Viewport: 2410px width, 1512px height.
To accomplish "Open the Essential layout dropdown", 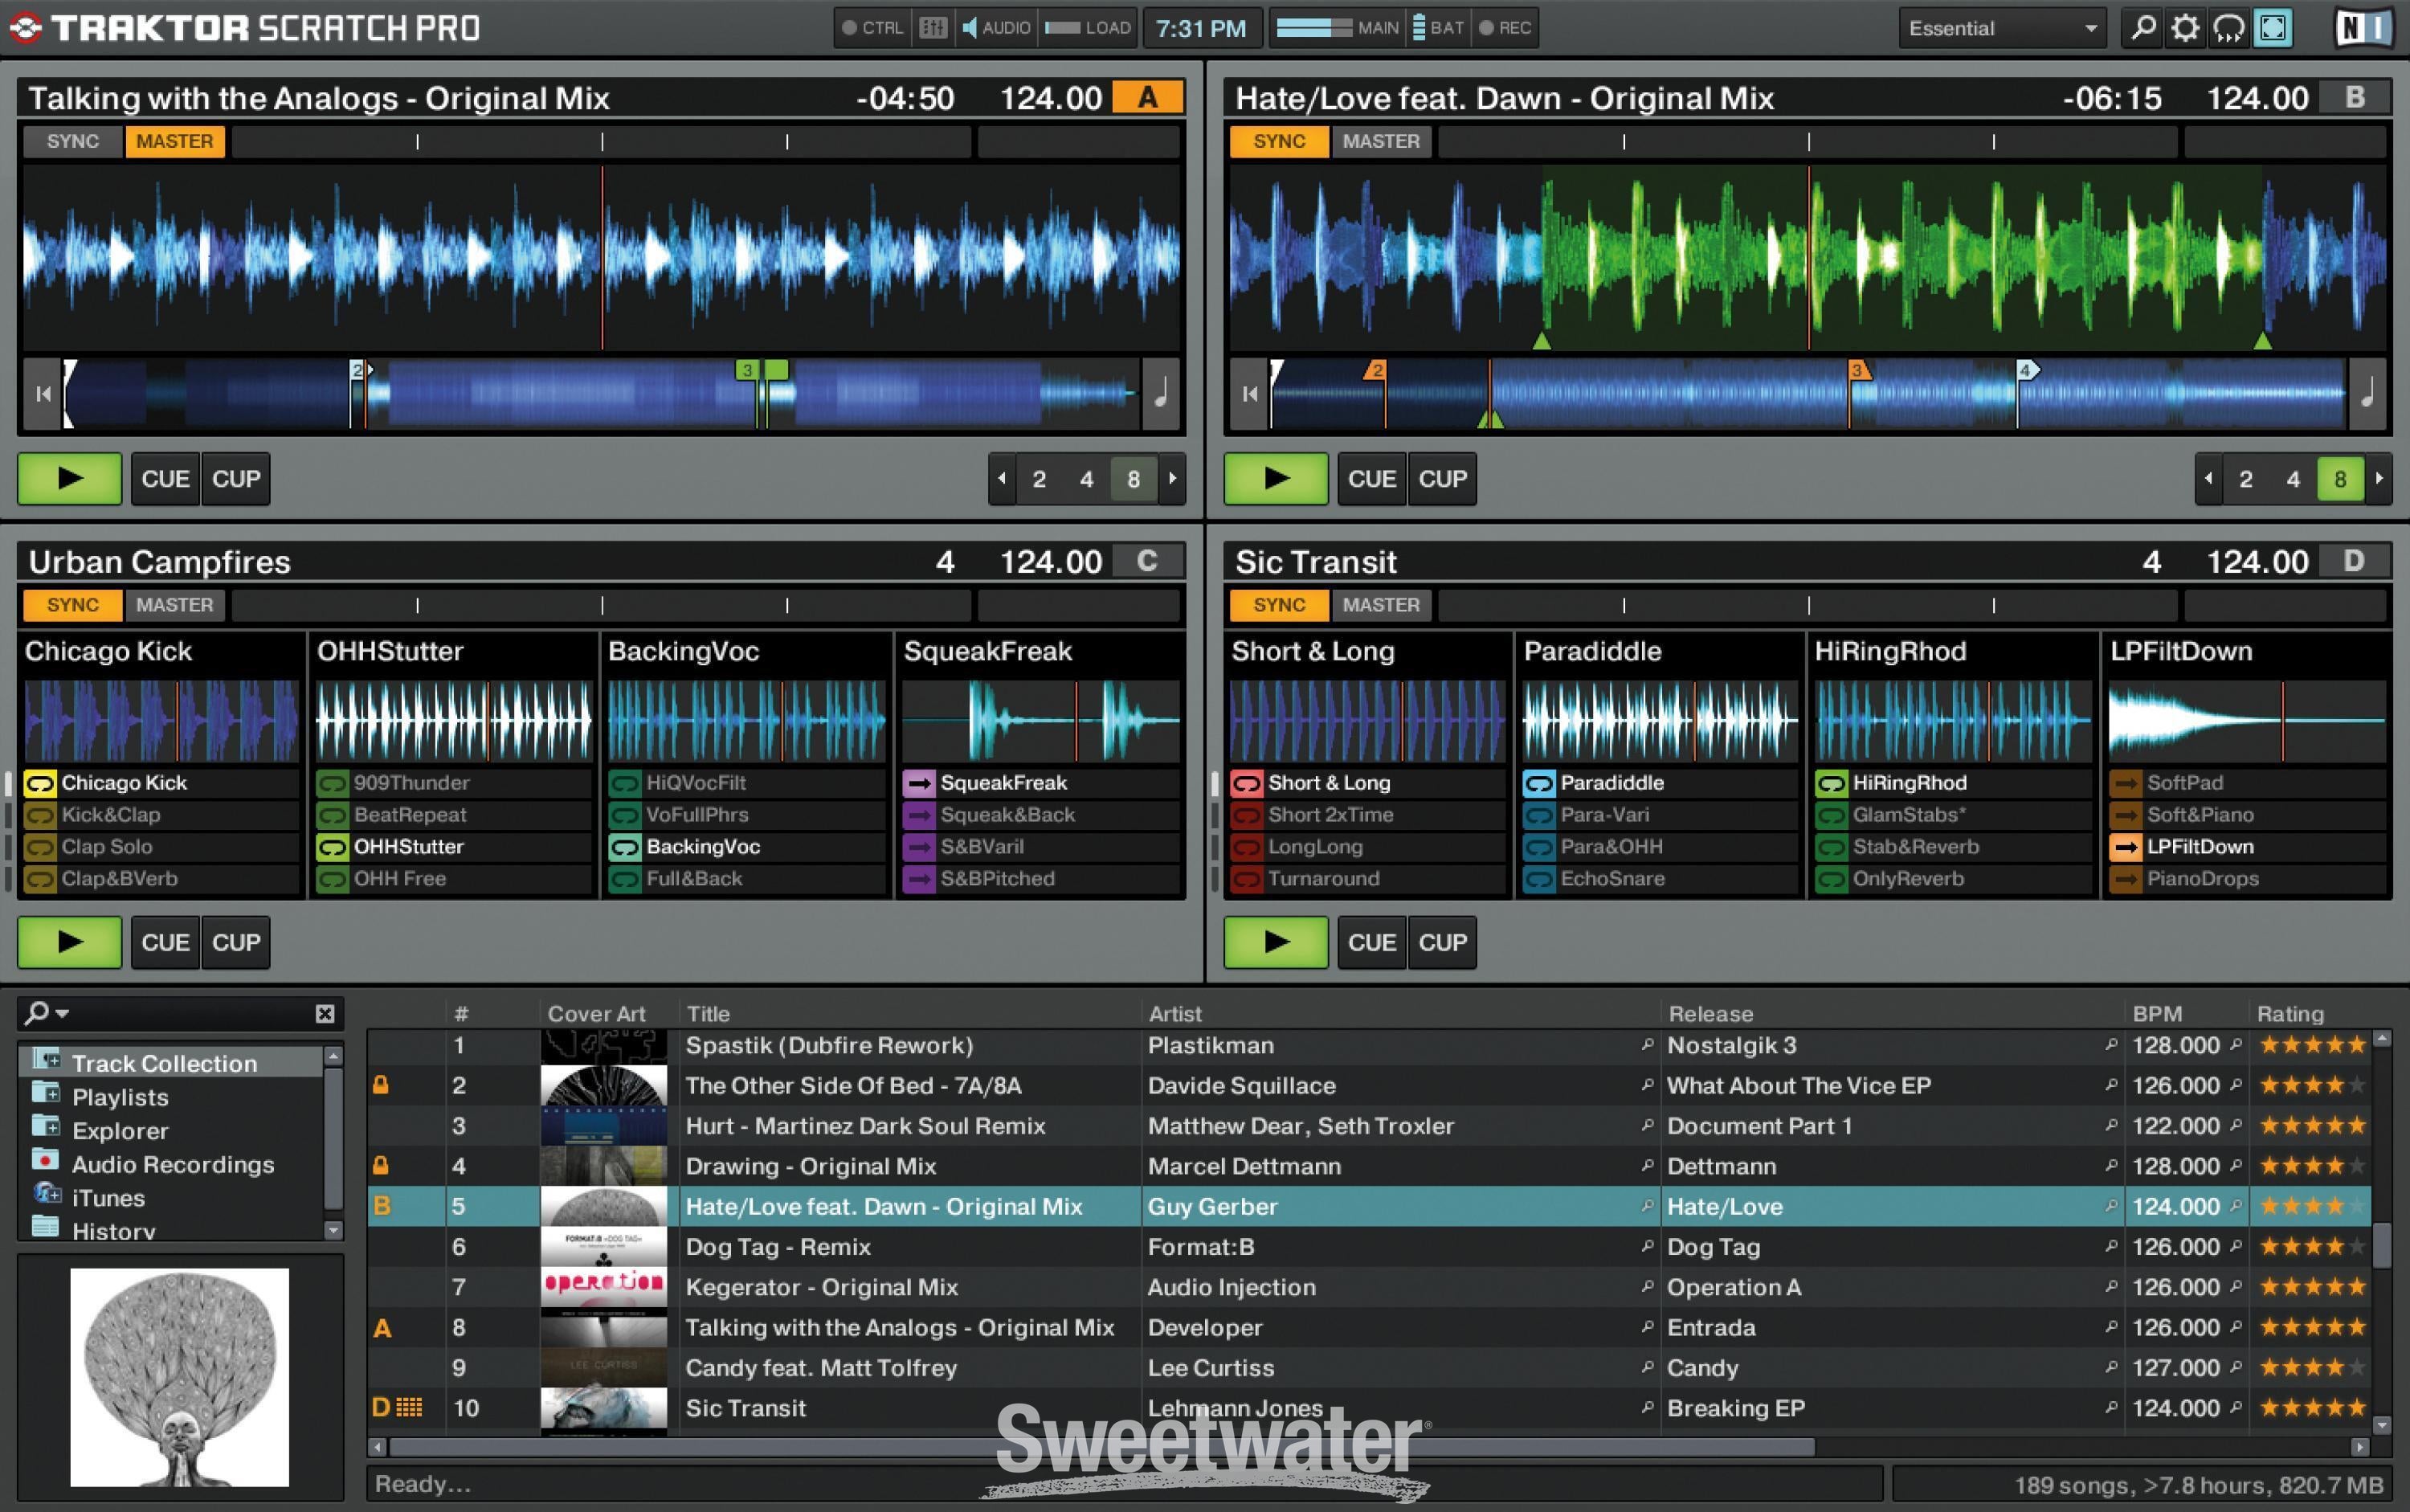I will click(x=2001, y=28).
